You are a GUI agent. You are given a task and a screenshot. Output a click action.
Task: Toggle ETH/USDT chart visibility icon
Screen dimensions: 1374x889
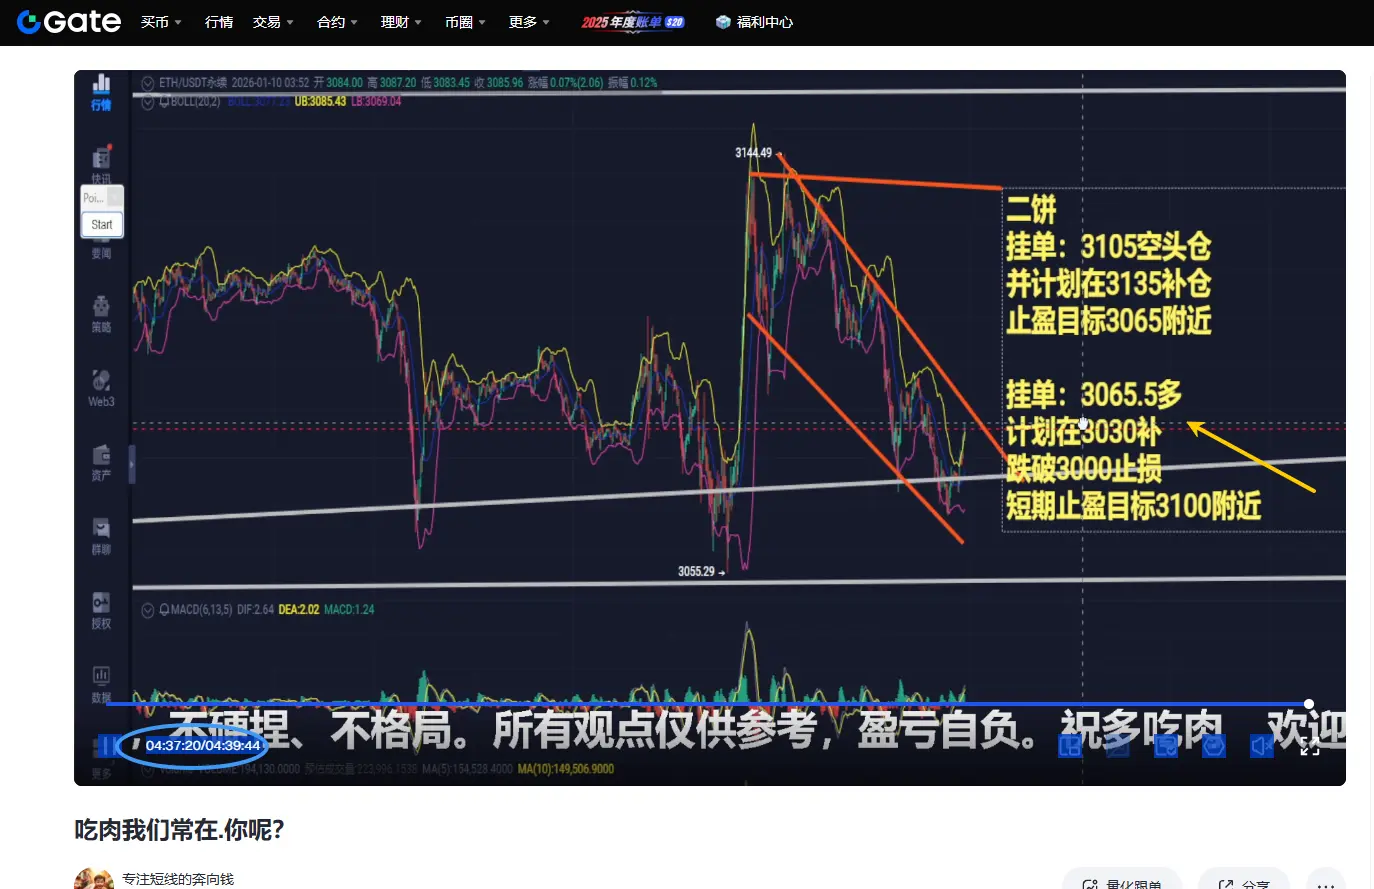pyautogui.click(x=148, y=83)
